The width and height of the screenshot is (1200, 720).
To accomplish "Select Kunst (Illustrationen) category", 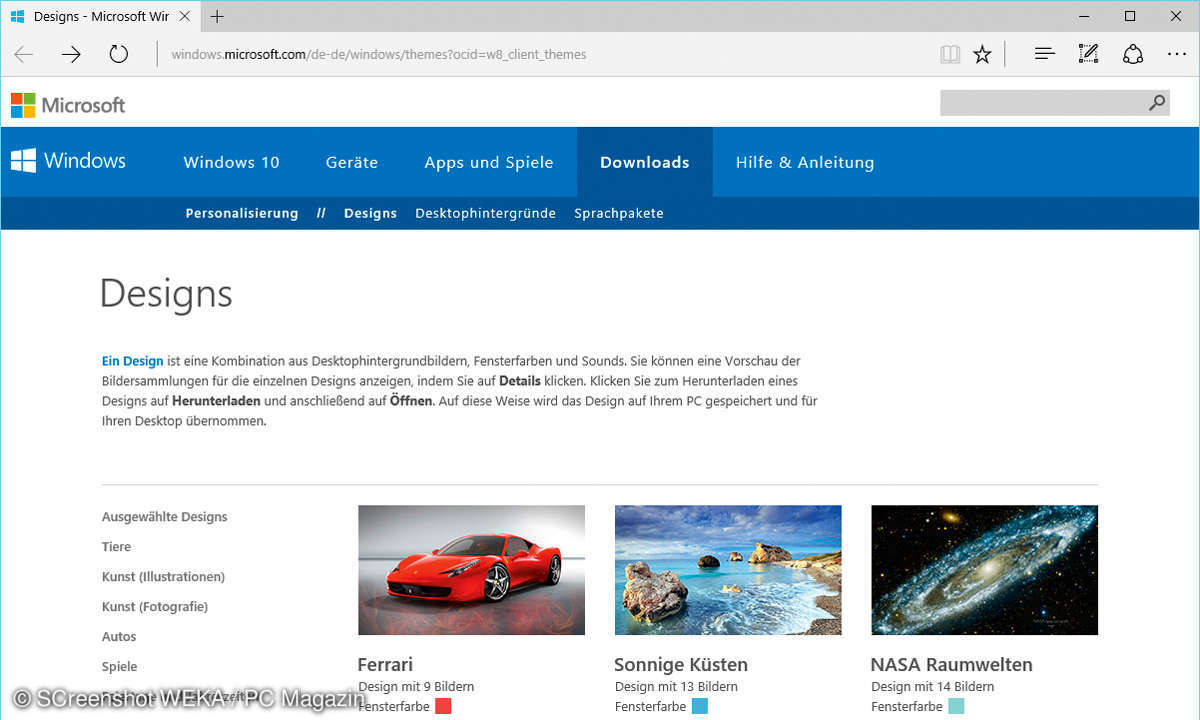I will 163,577.
